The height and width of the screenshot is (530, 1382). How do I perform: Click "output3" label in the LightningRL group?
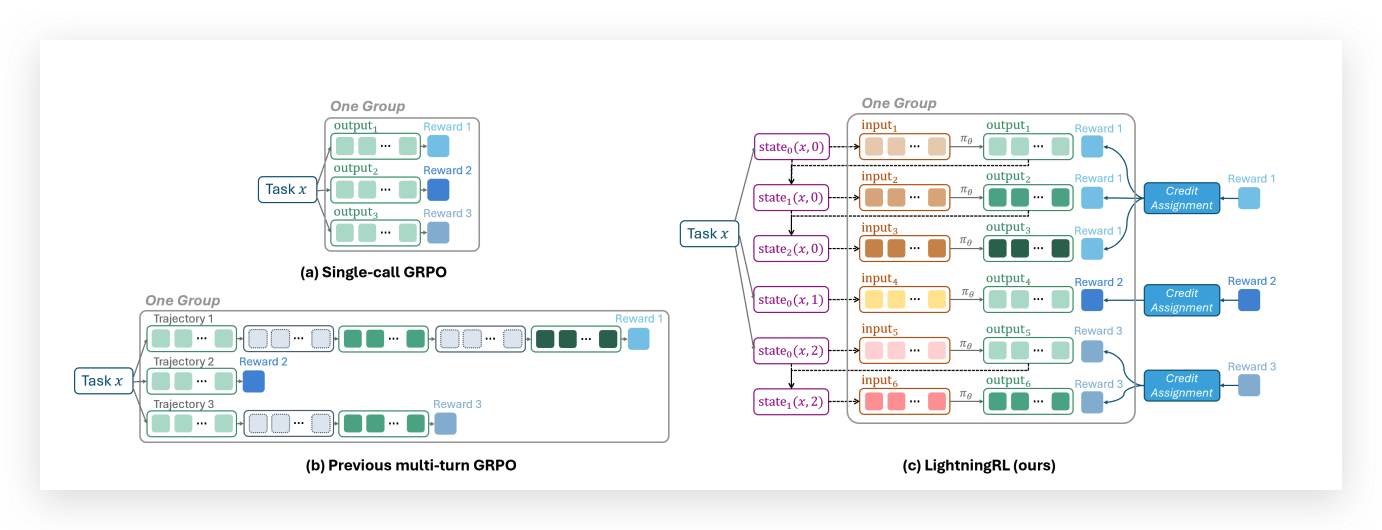pyautogui.click(x=1009, y=228)
